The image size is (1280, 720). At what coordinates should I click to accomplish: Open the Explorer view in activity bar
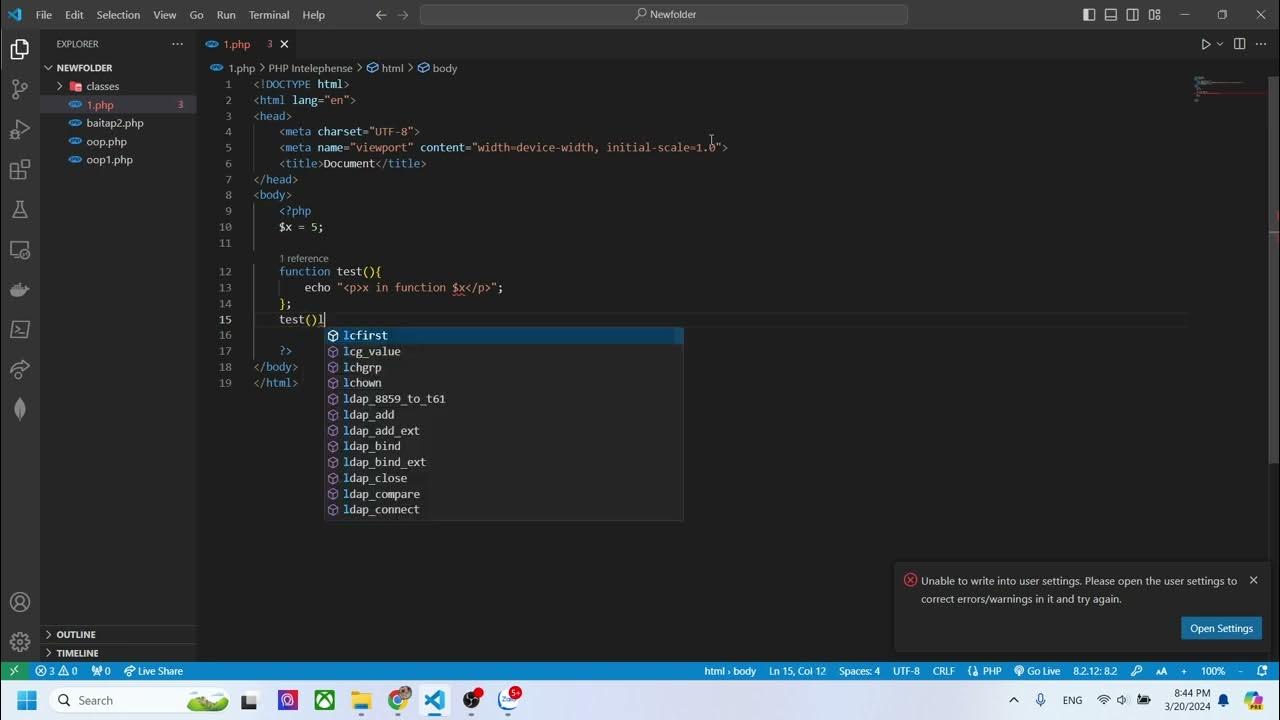click(19, 49)
